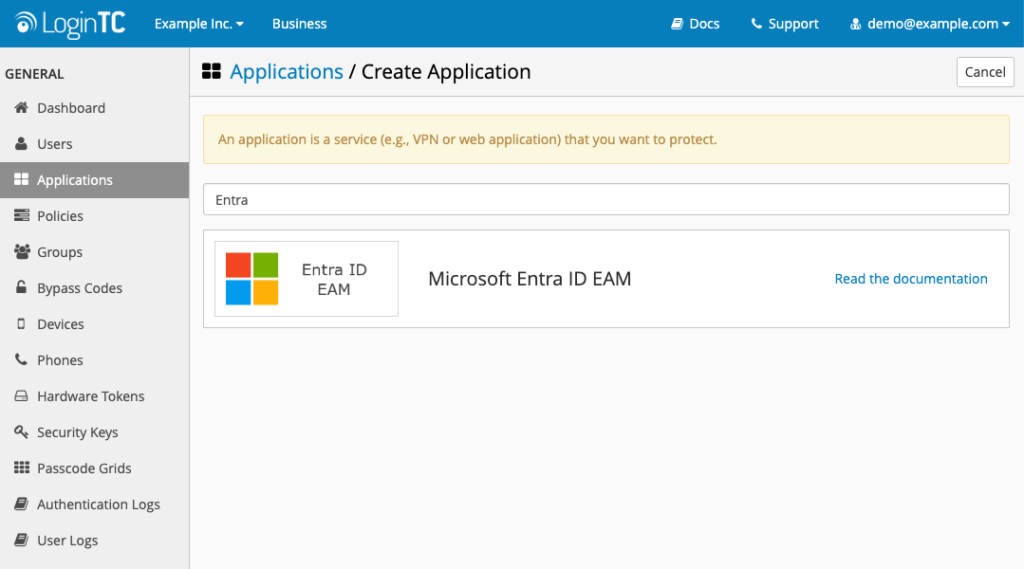Click the User Logs book icon

point(22,540)
